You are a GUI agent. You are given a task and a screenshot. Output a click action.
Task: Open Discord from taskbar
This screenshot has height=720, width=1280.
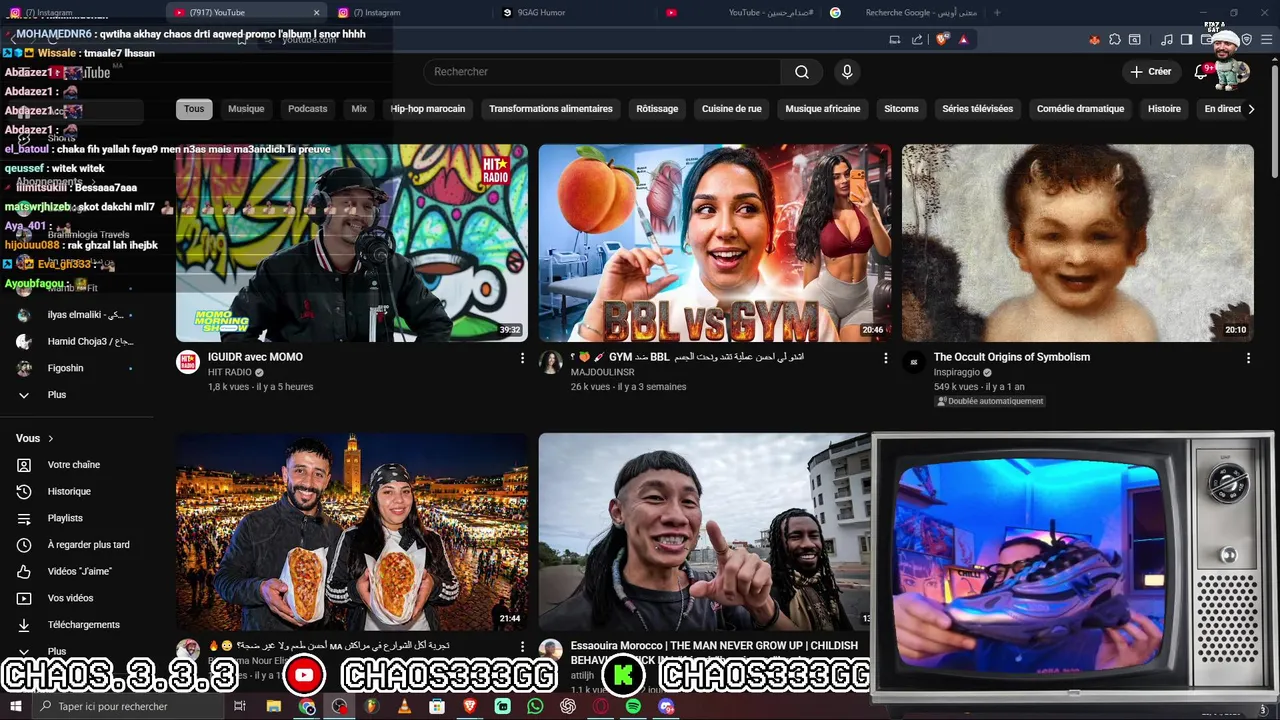pyautogui.click(x=666, y=706)
